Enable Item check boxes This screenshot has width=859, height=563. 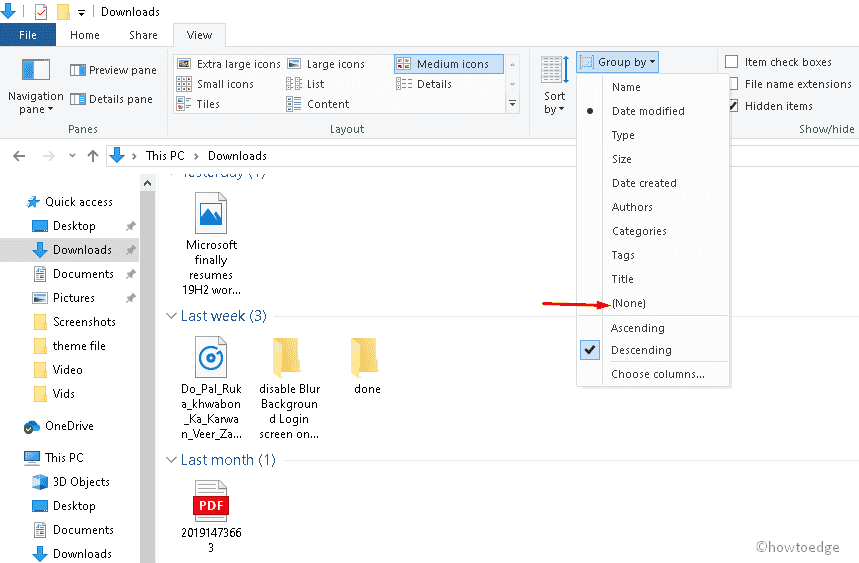pos(731,62)
